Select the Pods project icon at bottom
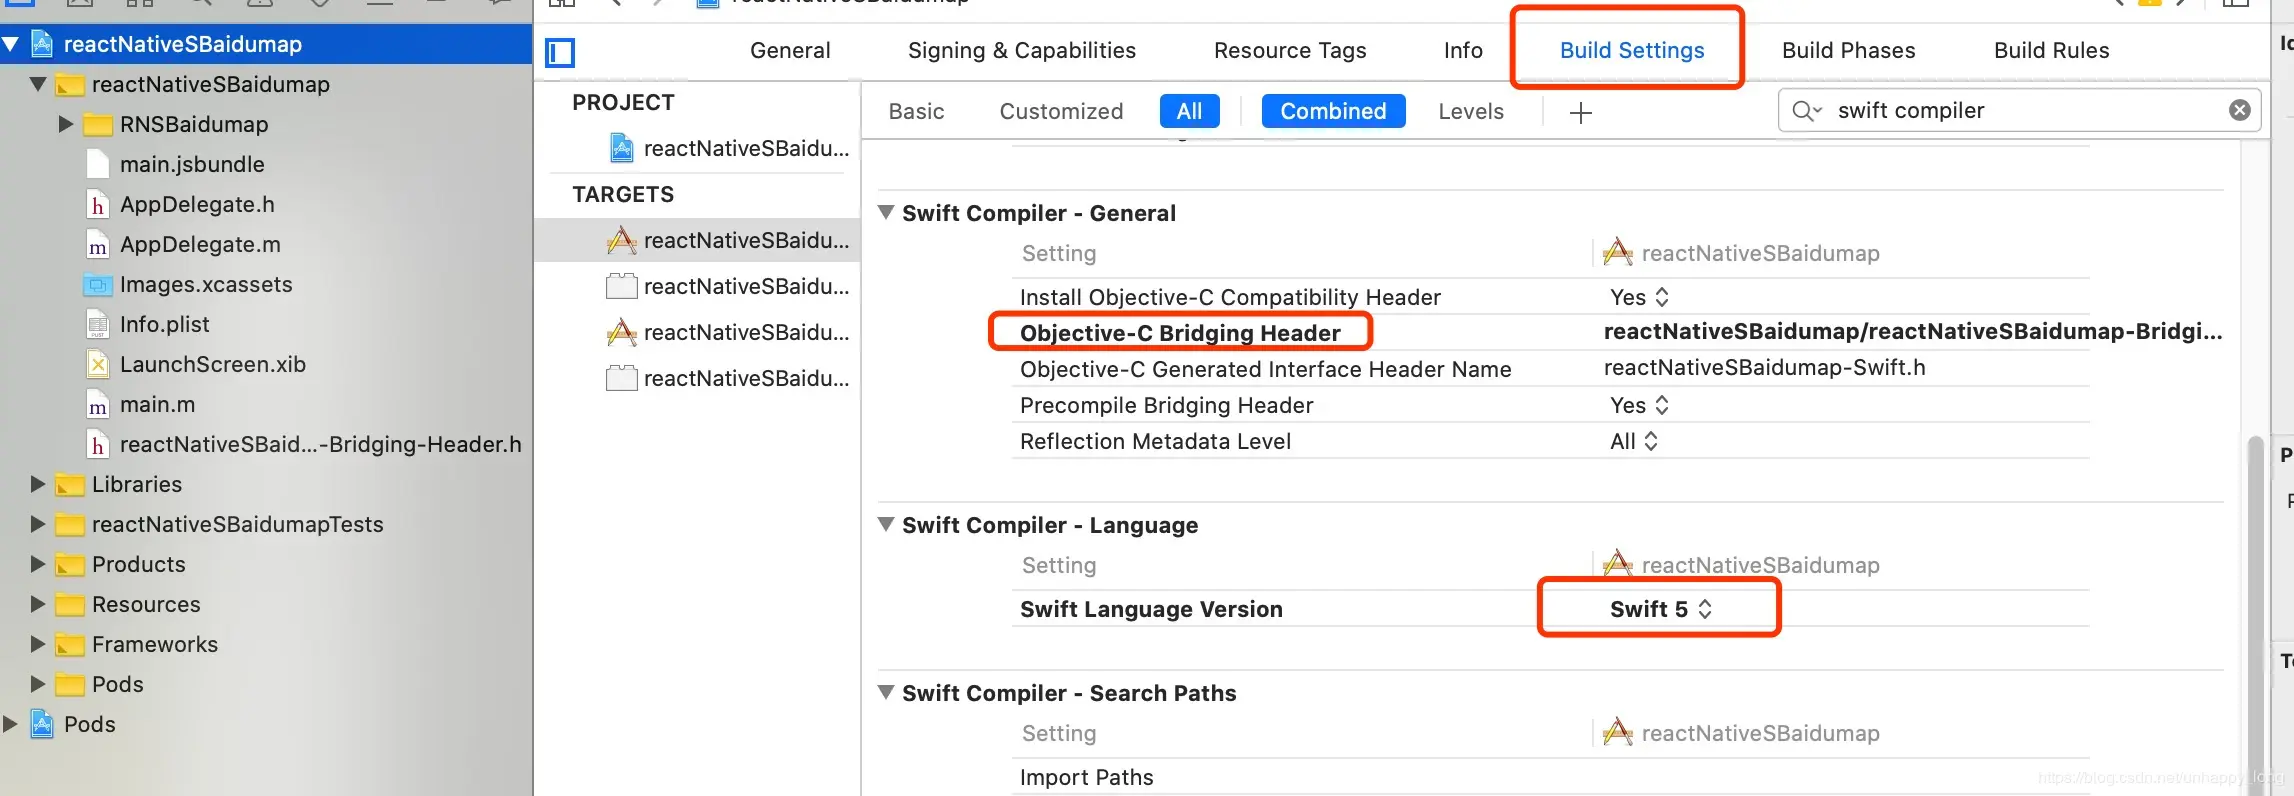This screenshot has width=2294, height=796. coord(42,724)
